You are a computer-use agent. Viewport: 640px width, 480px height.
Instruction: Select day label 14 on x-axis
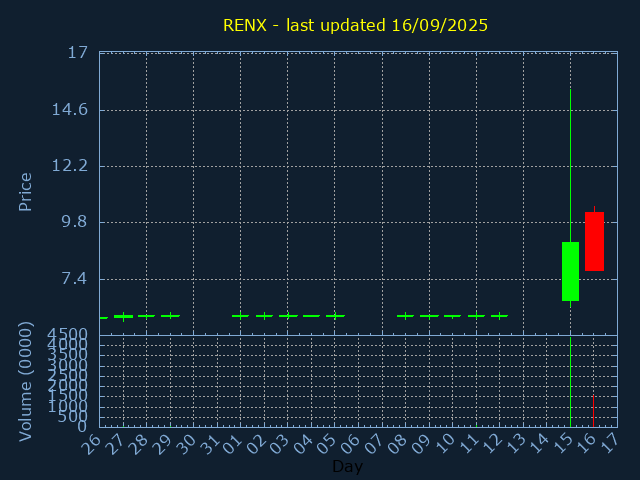(538, 444)
